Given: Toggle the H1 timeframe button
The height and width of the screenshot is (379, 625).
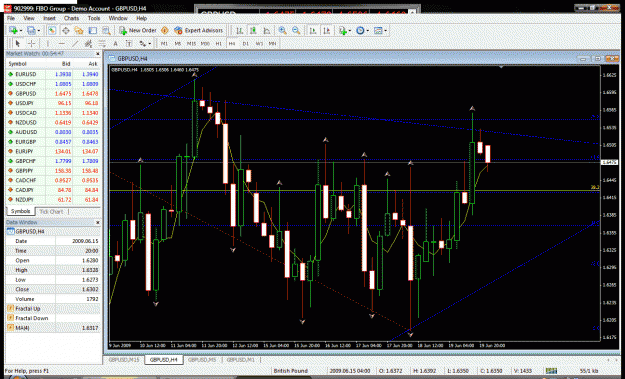Looking at the screenshot, I should tap(218, 43).
